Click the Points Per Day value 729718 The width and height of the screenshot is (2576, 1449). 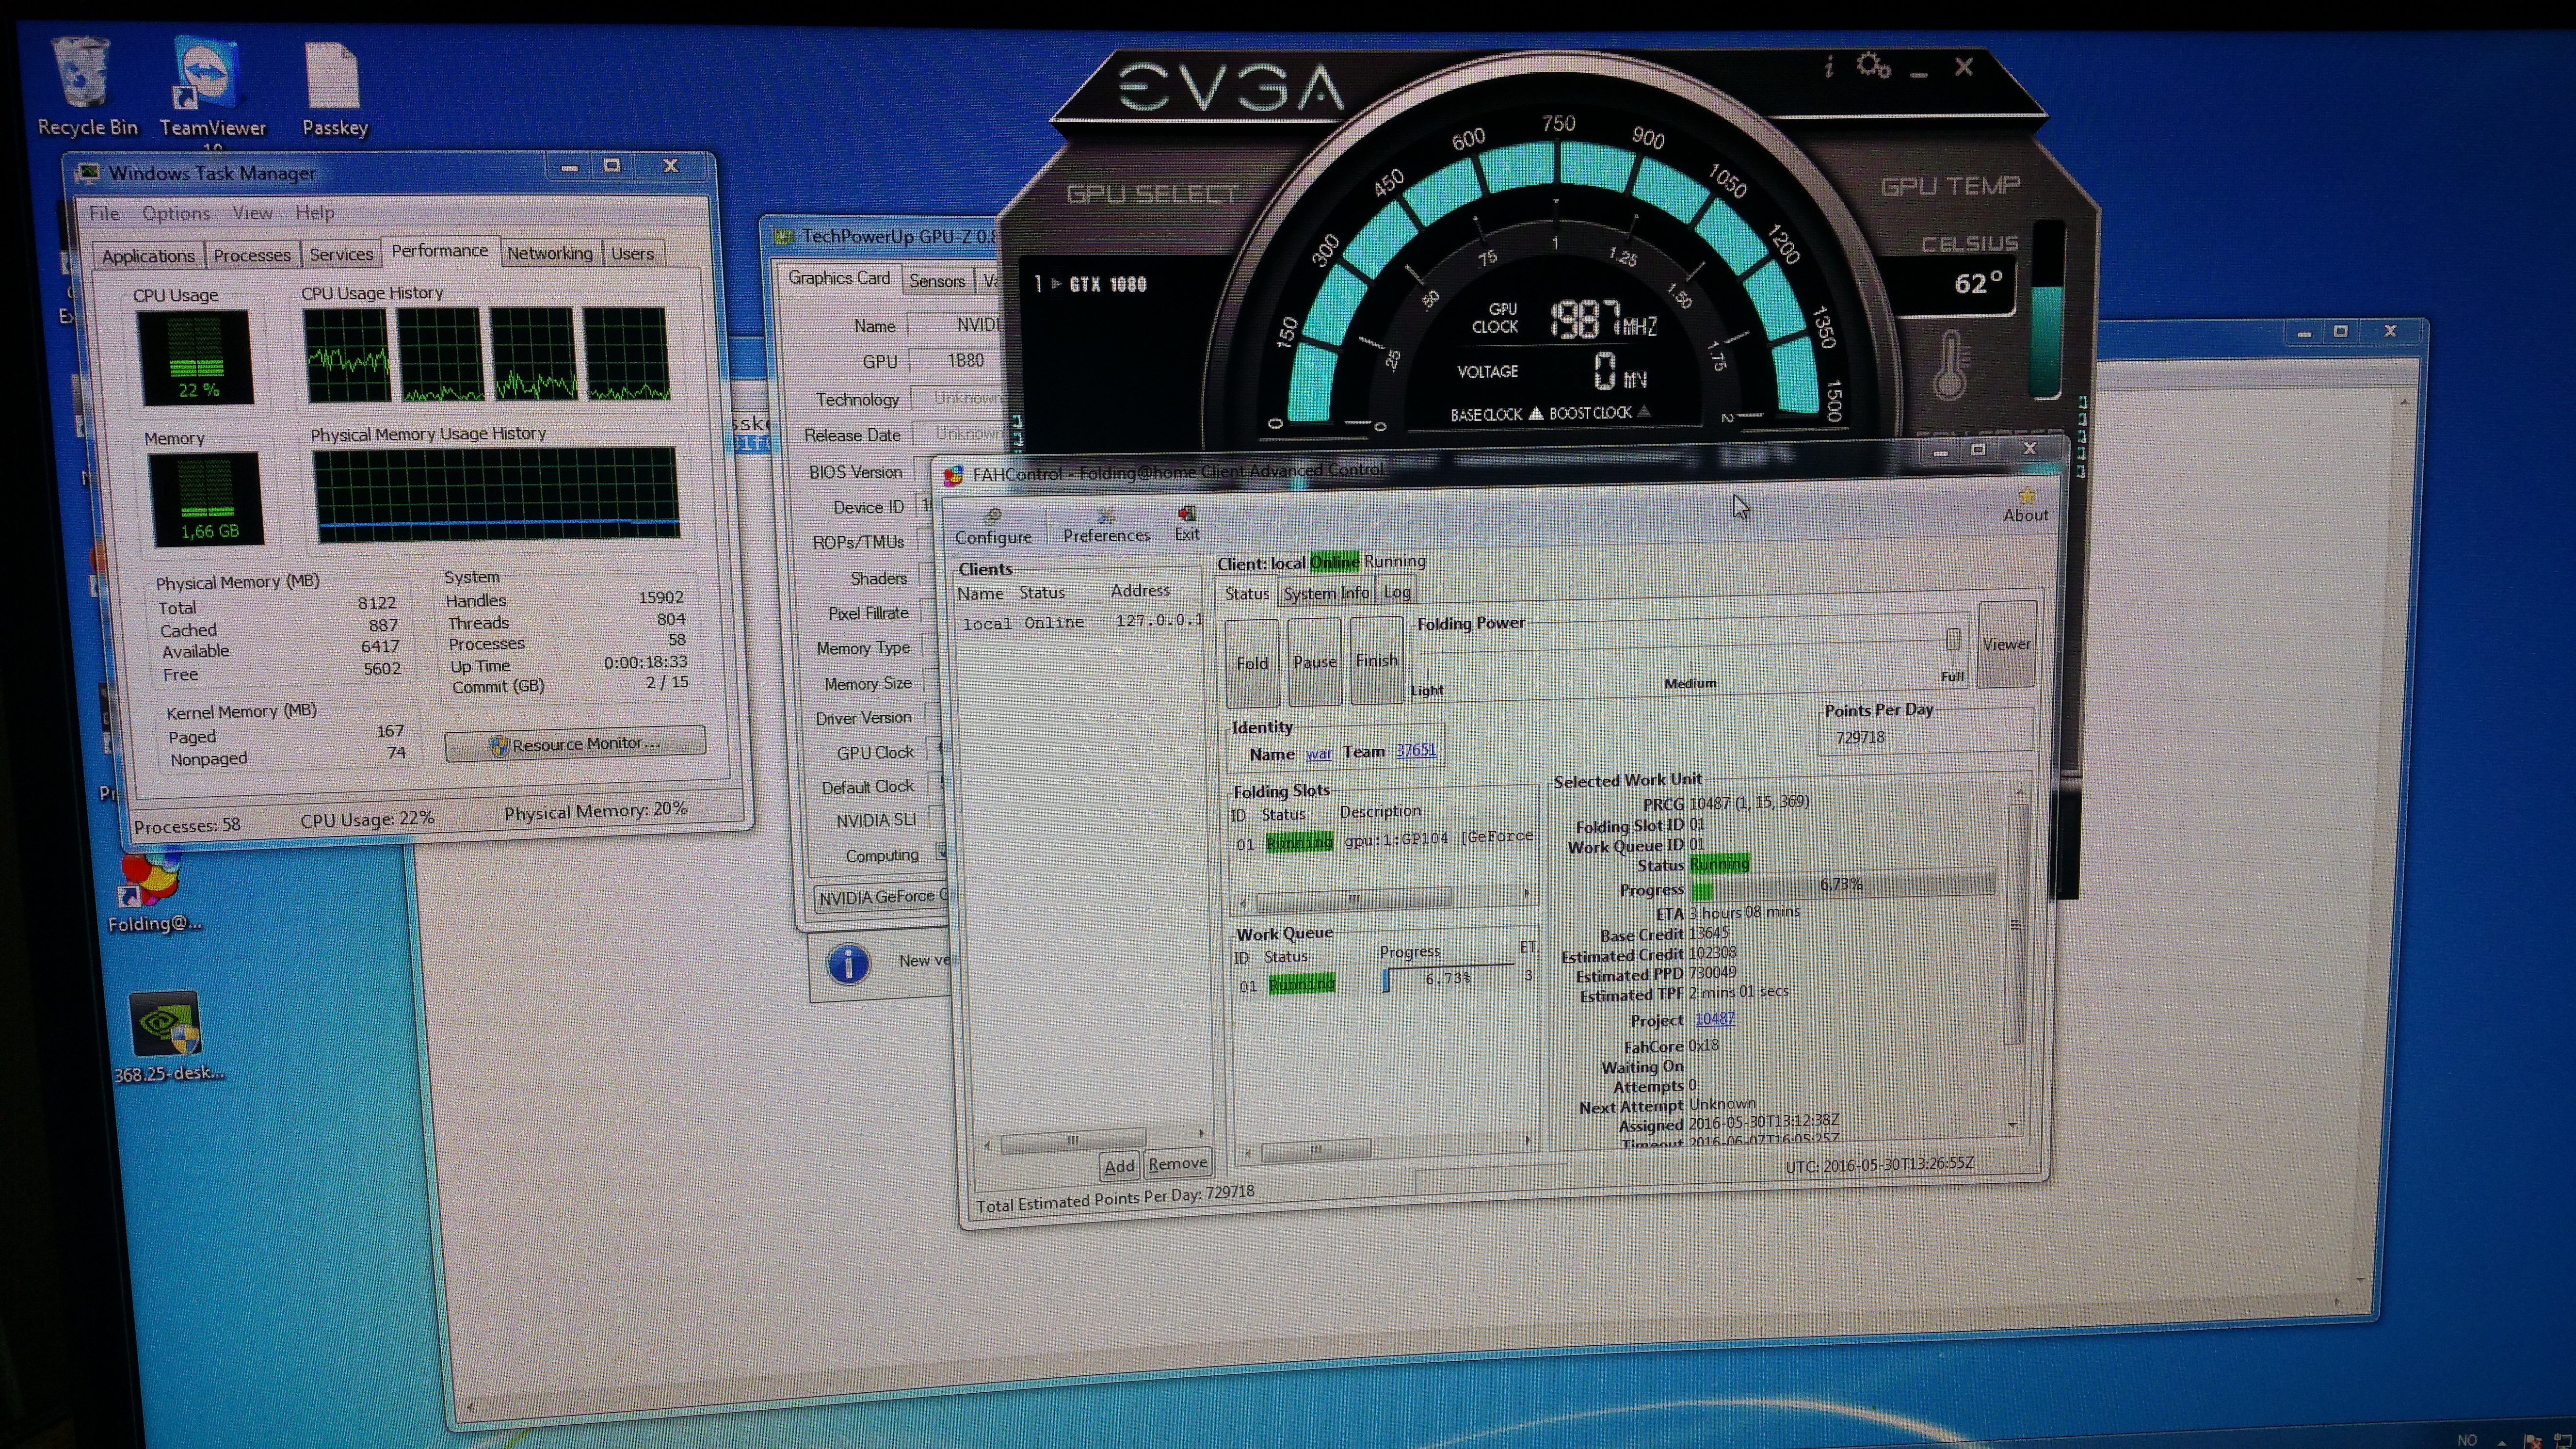pos(1860,737)
